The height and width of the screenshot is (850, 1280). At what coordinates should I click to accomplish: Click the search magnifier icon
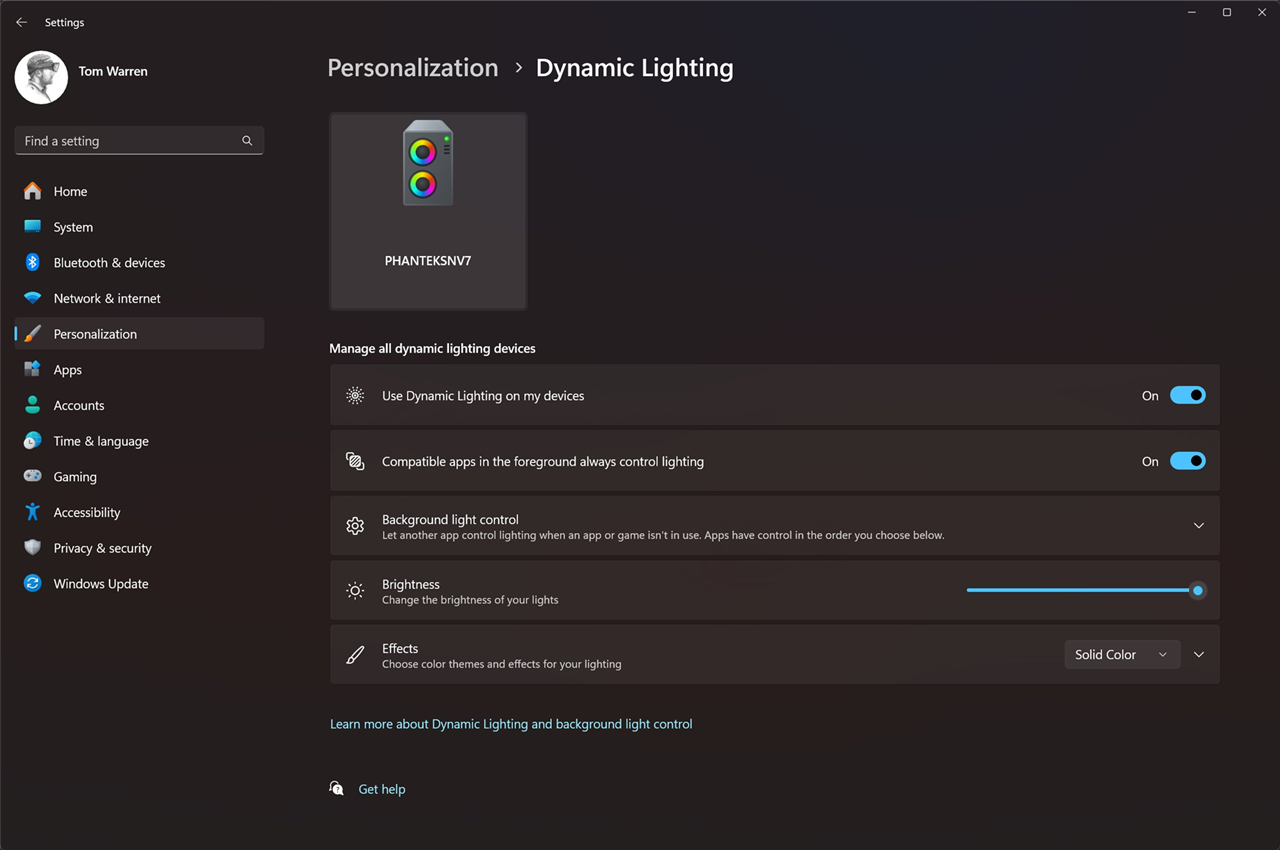(247, 141)
